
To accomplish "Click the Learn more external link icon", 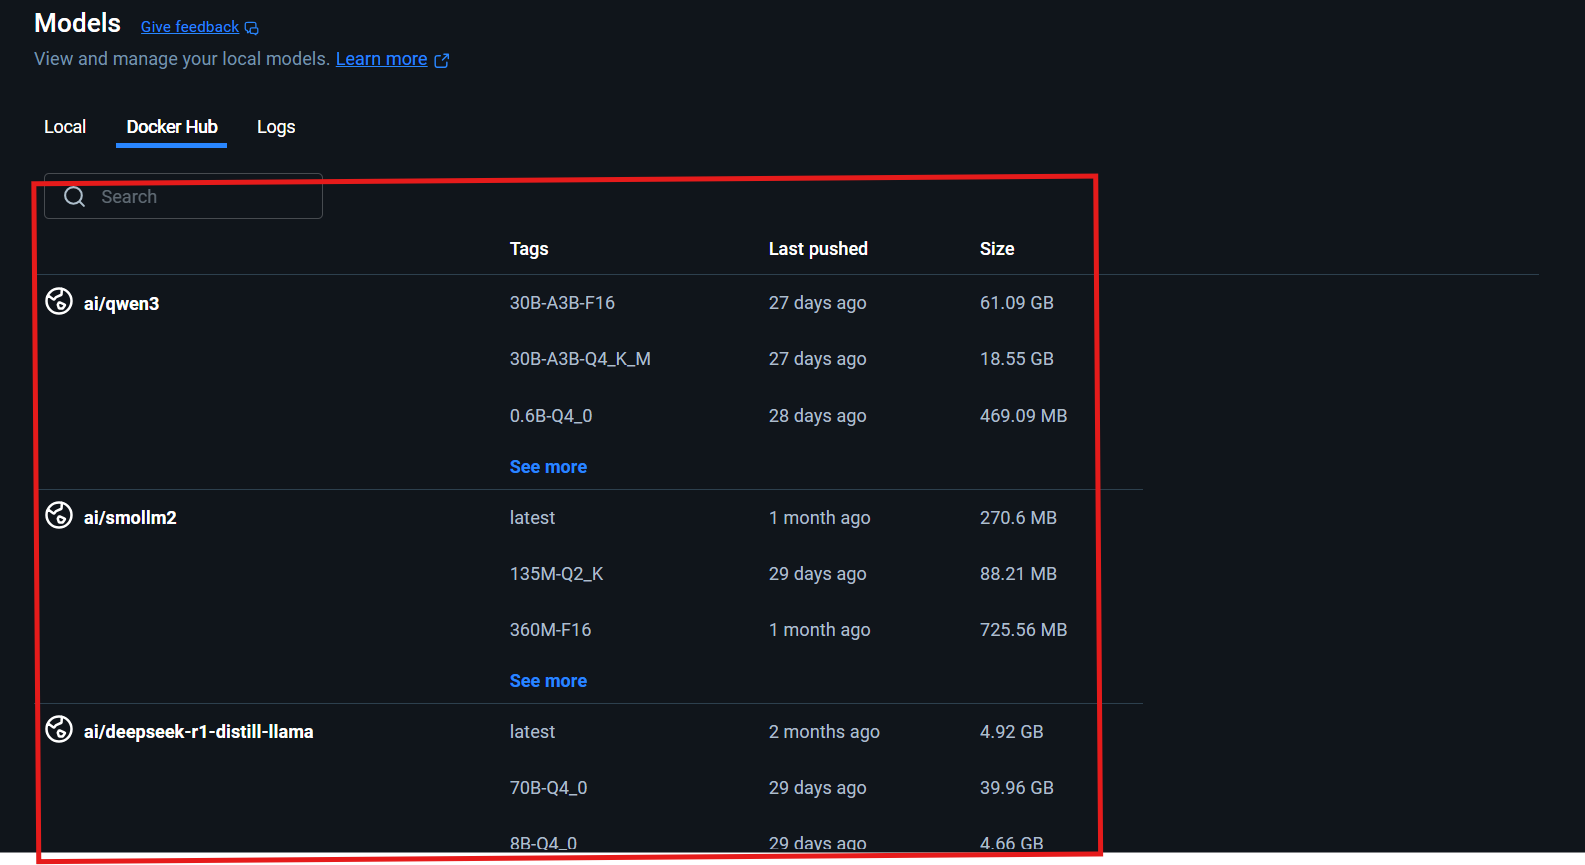I will pyautogui.click(x=442, y=60).
